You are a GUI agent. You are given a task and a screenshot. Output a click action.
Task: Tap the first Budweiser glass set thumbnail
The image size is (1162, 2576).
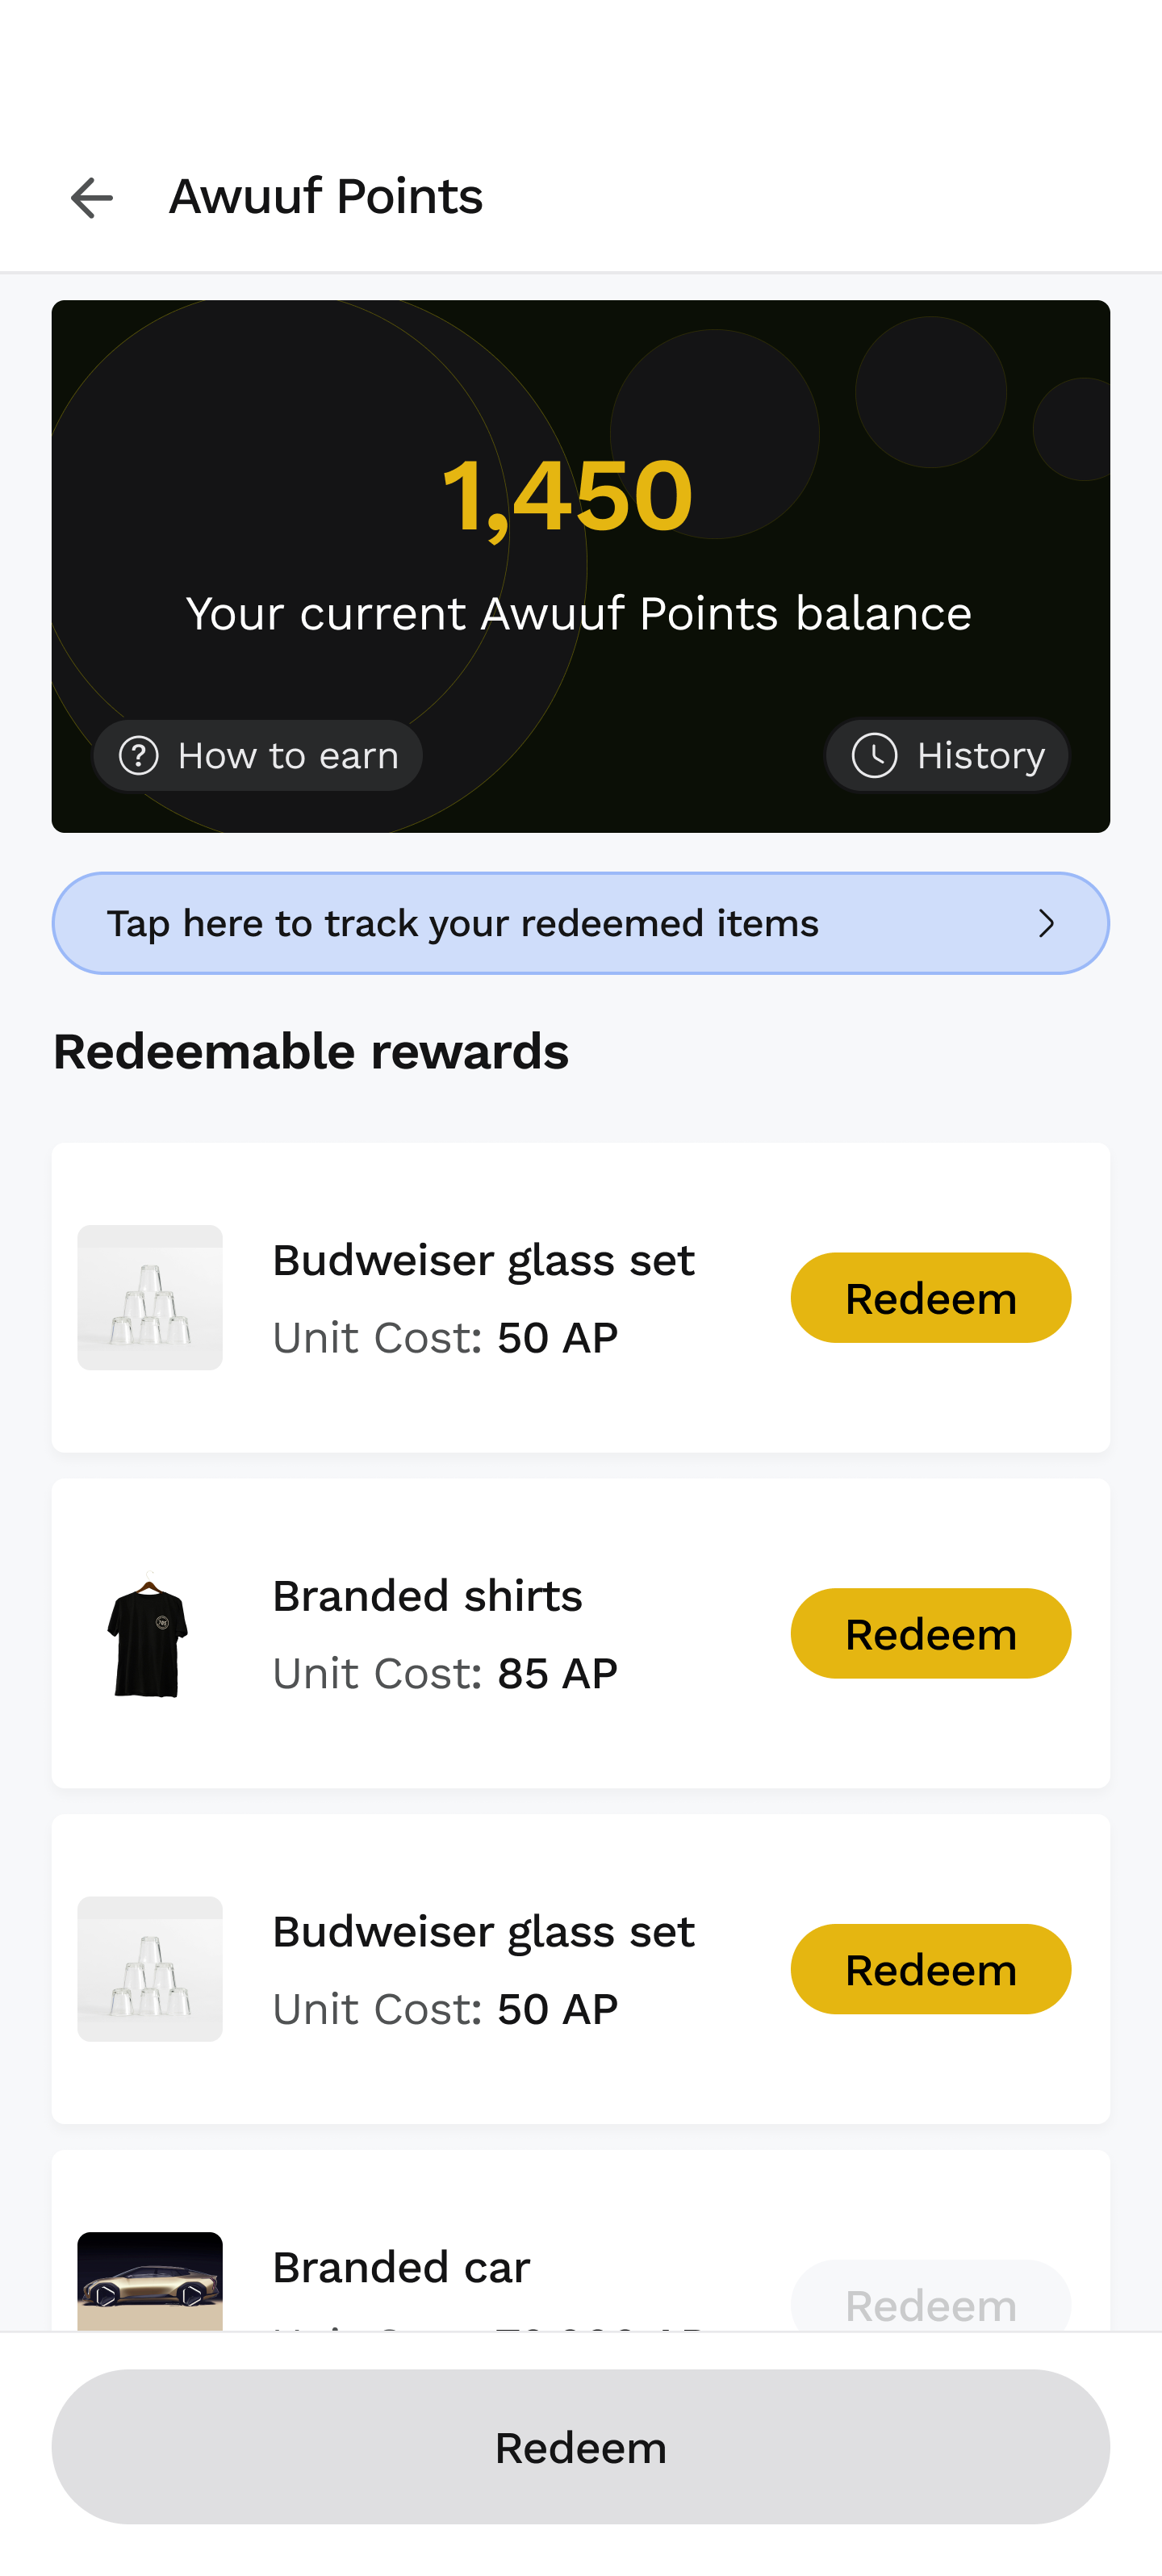pos(150,1297)
